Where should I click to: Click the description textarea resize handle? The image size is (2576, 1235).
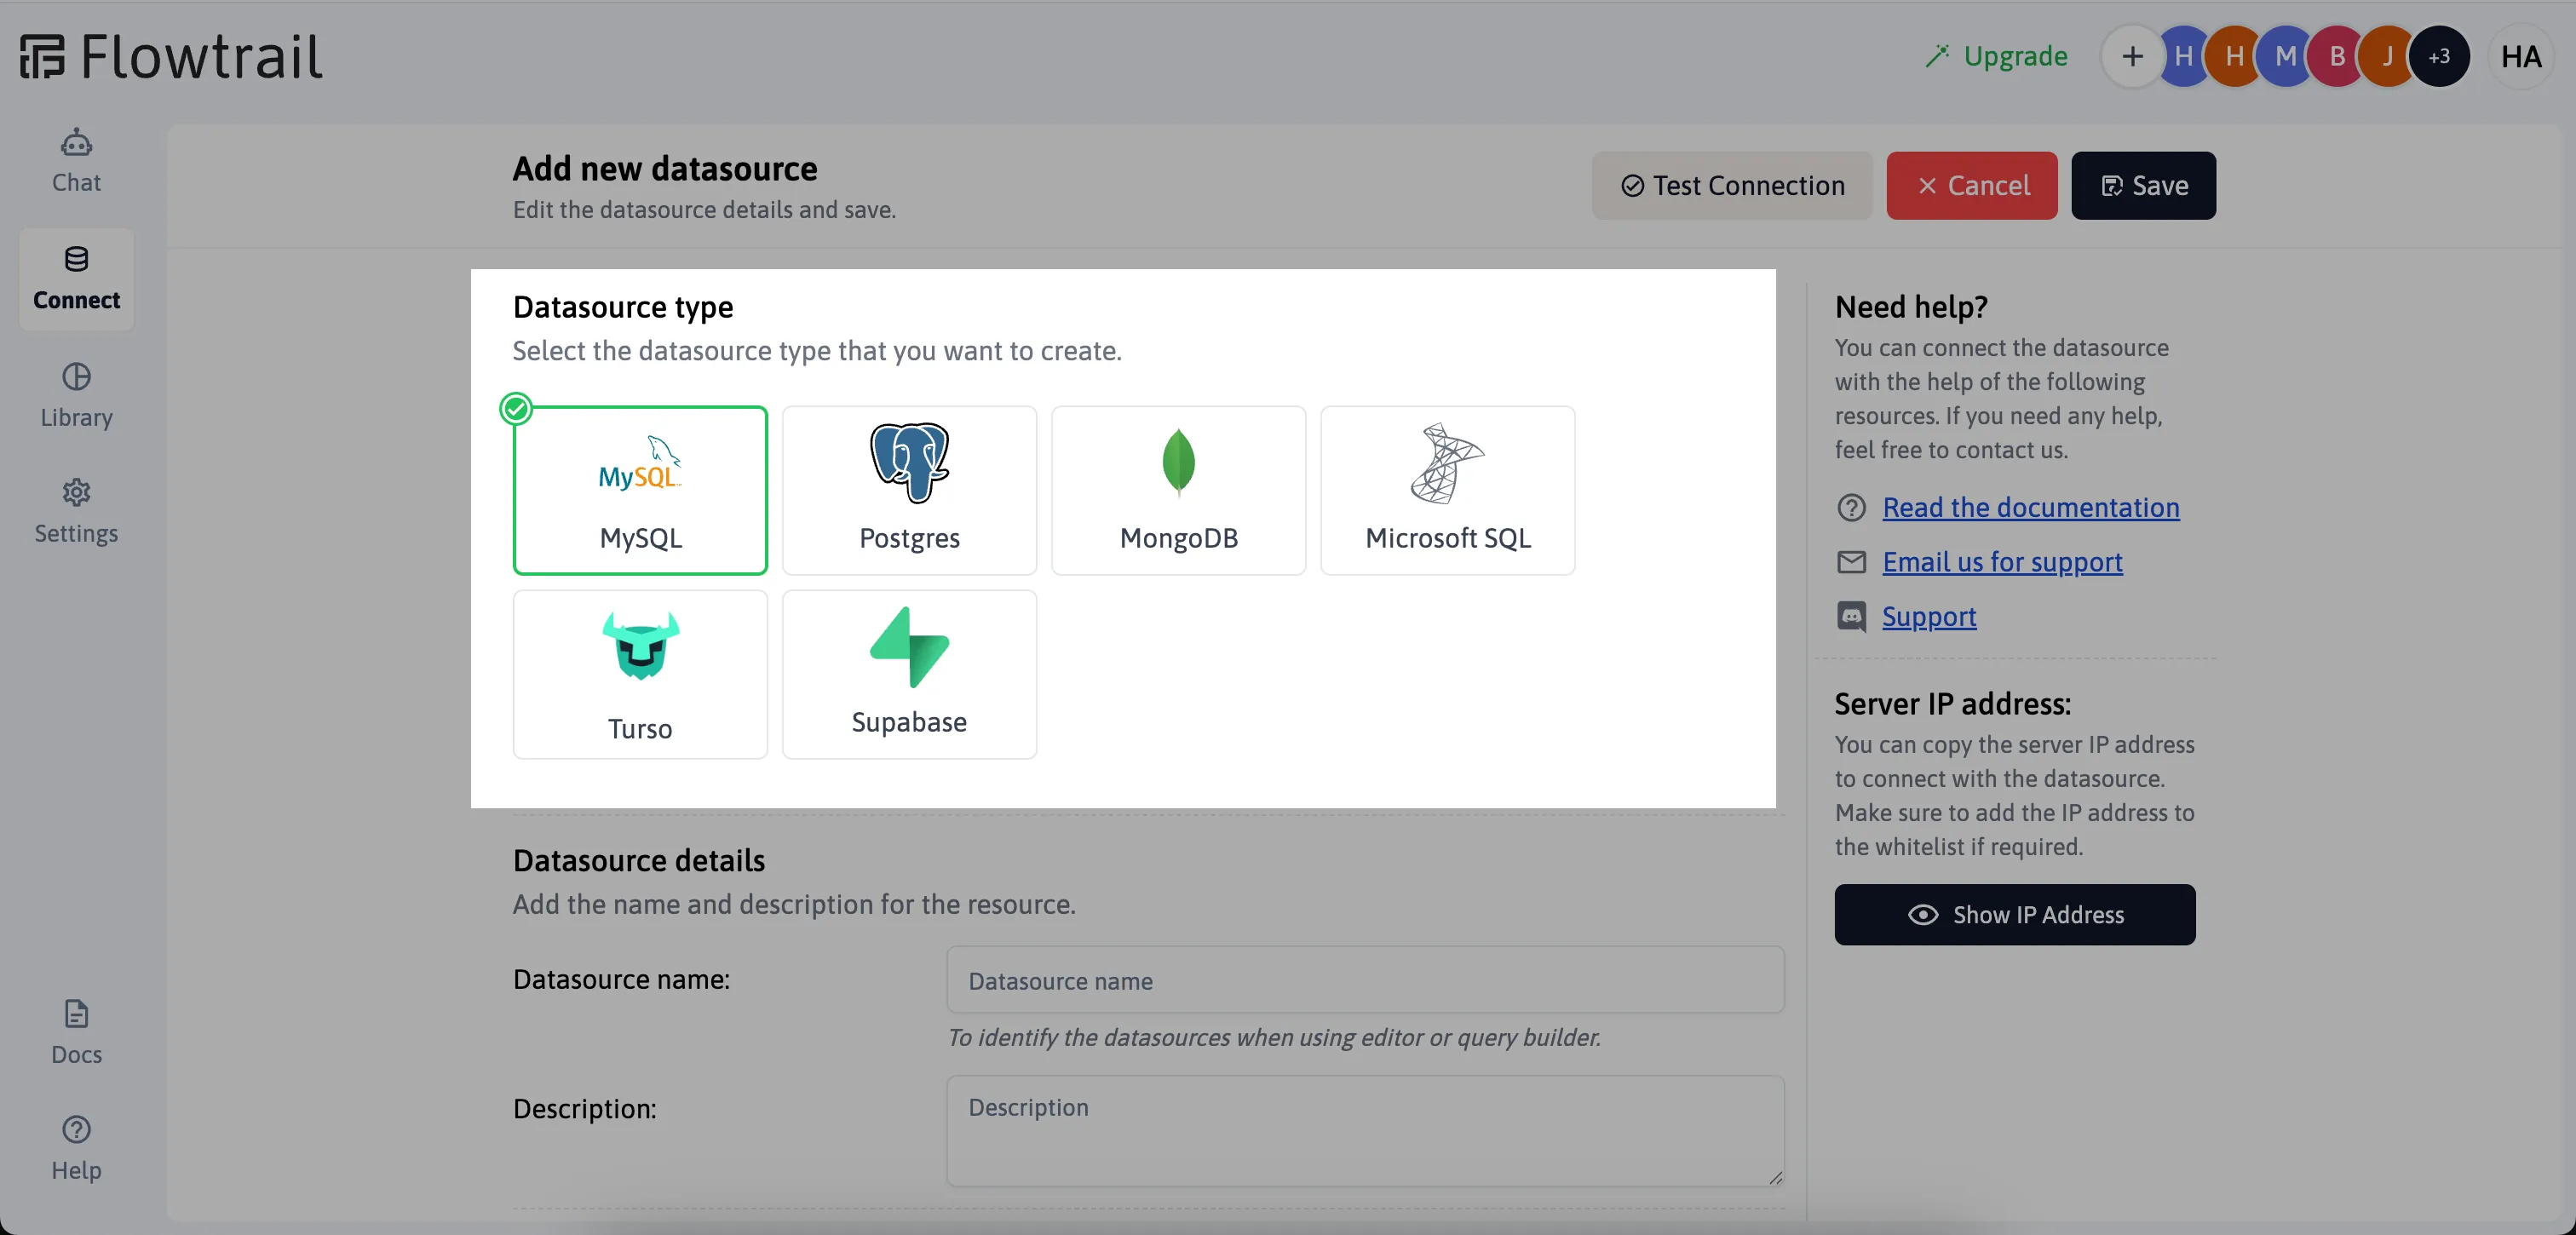coord(1775,1178)
